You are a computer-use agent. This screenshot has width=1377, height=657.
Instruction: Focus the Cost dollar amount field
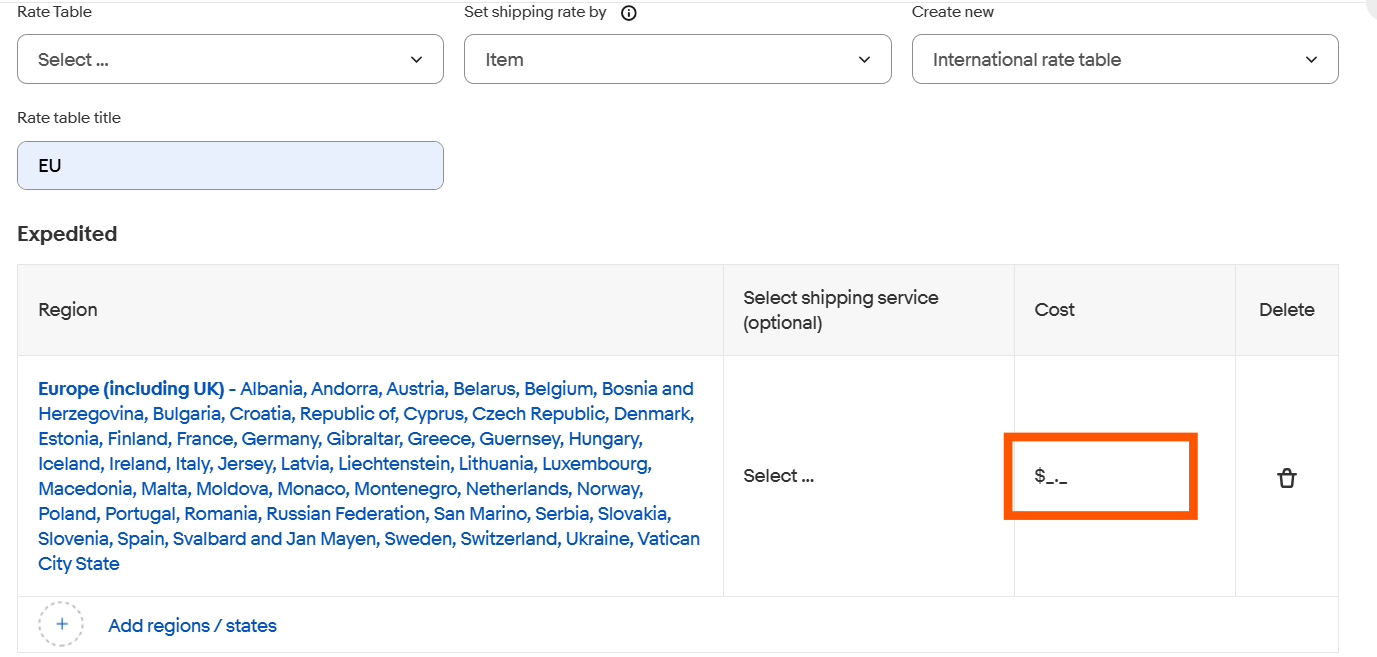[x=1100, y=476]
